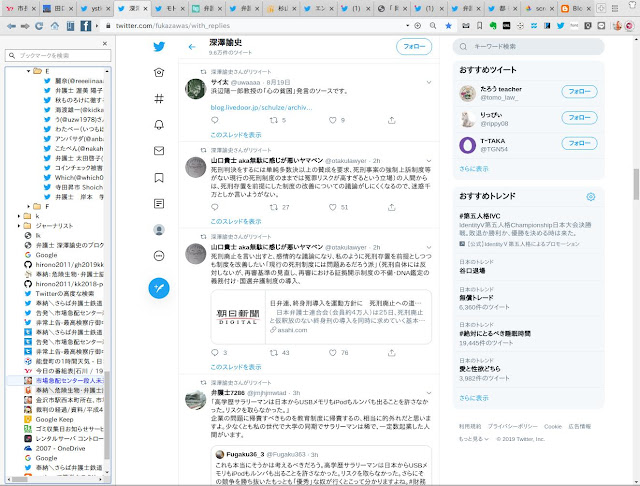
Task: Close the bookmarks side panel
Action: click(x=105, y=43)
